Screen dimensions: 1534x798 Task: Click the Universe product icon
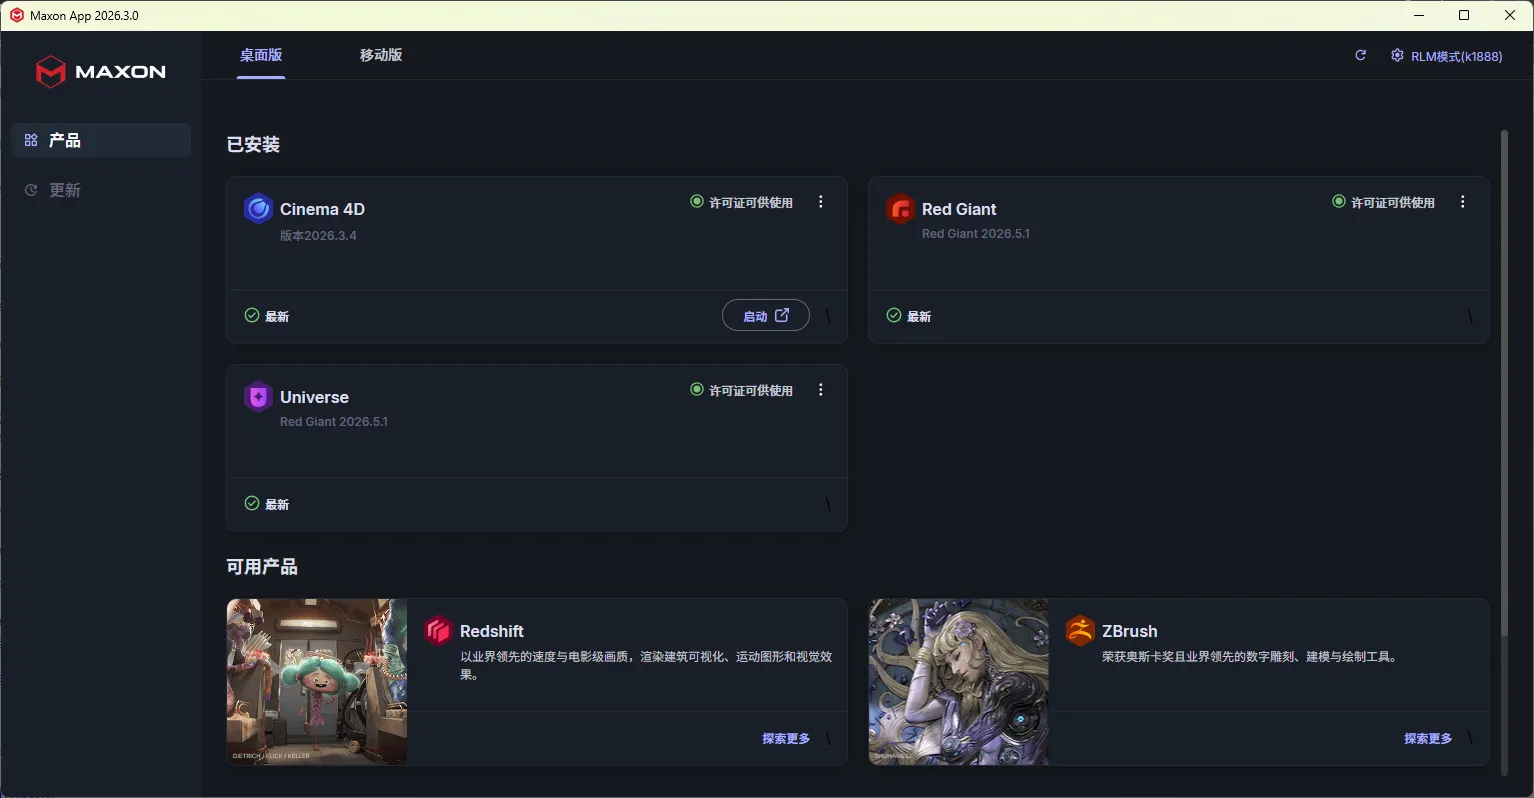(x=258, y=397)
